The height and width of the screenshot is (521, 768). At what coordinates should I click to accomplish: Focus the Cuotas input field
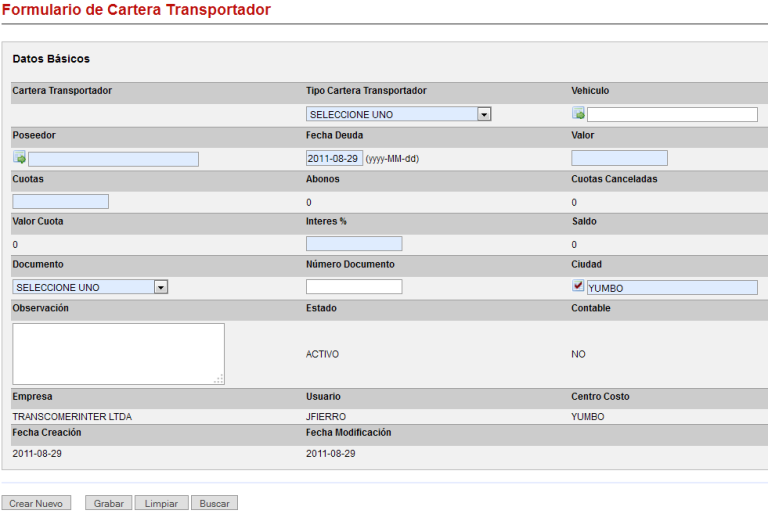tap(60, 201)
